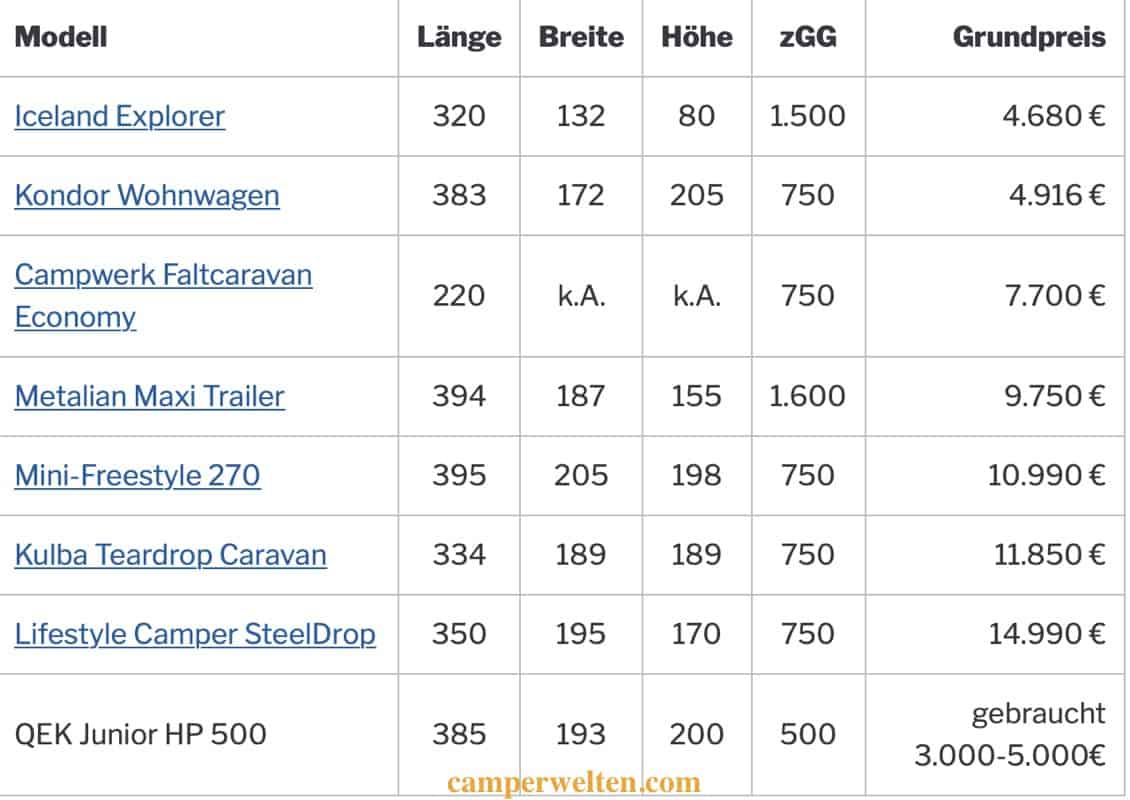This screenshot has height=800, width=1130.
Task: Open the Metalian Maxi Trailer link
Action: pyautogui.click(x=149, y=396)
